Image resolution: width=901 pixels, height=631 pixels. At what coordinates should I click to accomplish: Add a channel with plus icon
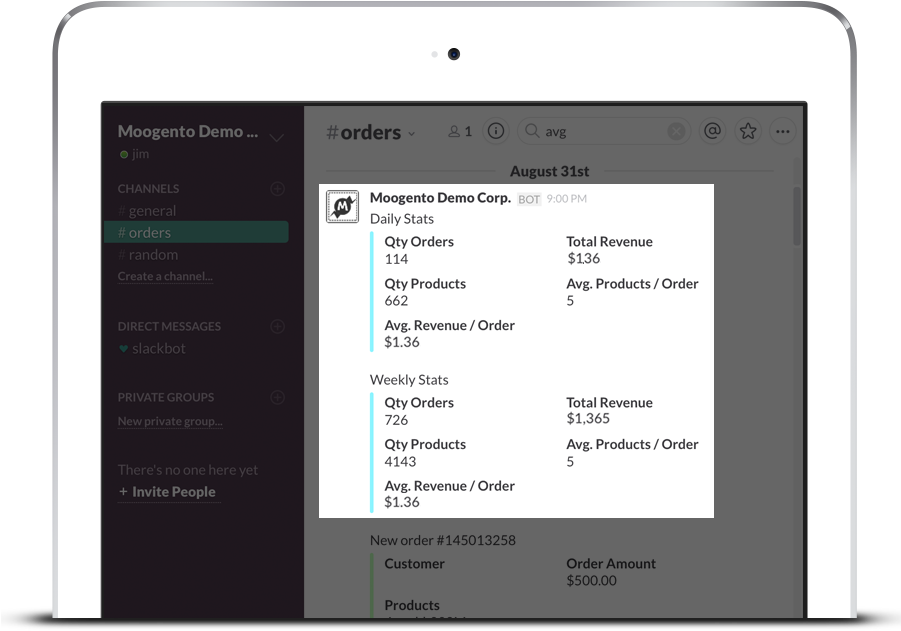tap(278, 188)
